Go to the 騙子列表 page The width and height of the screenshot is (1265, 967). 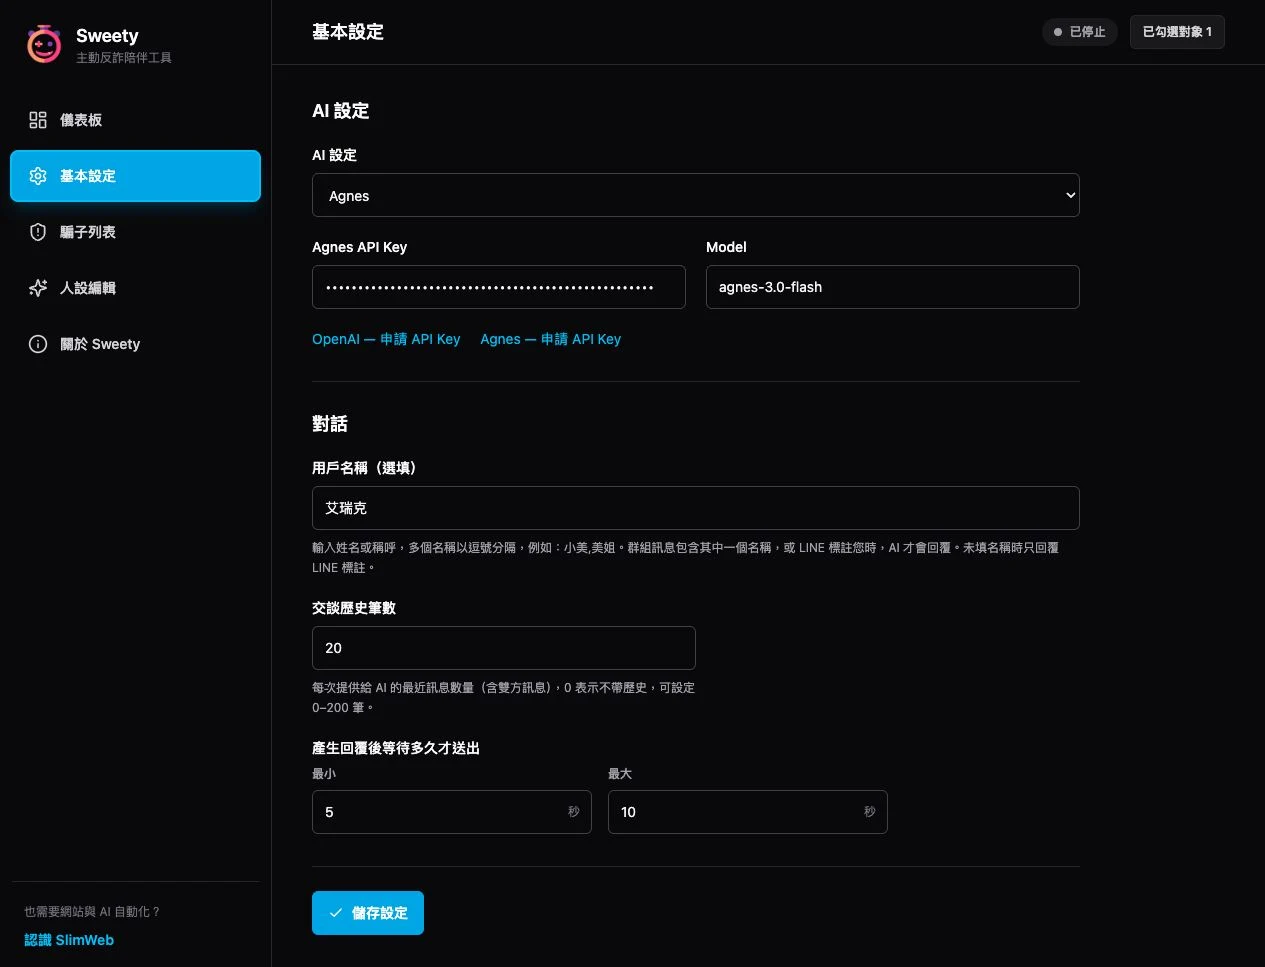point(135,232)
